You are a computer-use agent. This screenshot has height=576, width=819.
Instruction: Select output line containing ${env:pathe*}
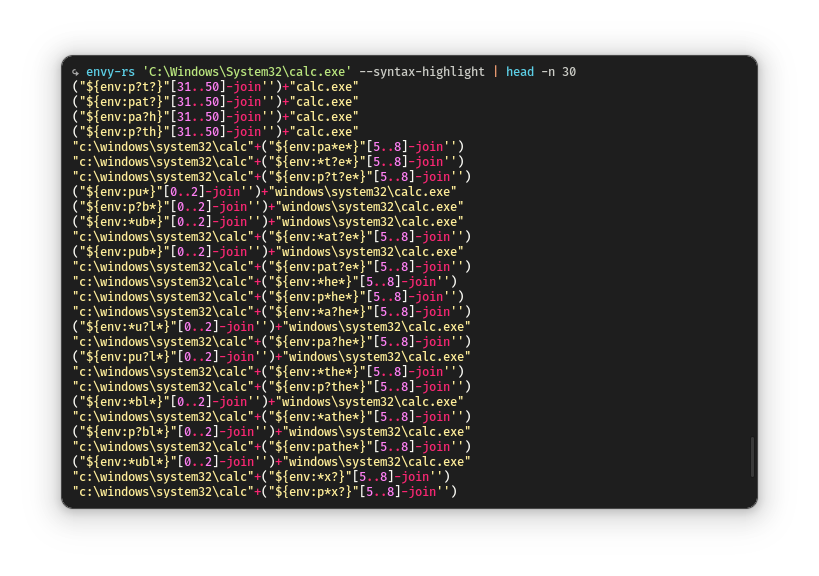click(272, 447)
